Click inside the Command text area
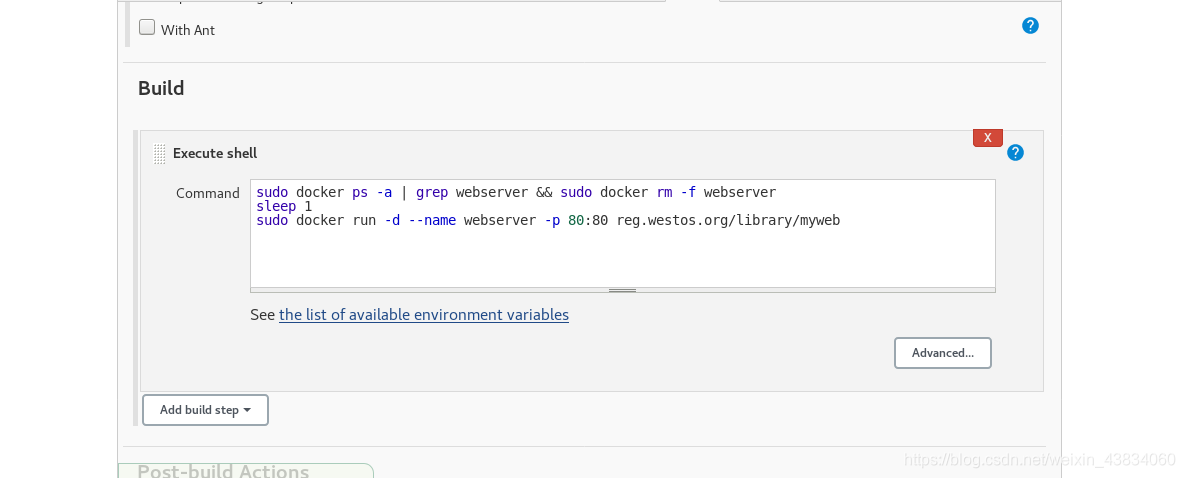The height and width of the screenshot is (478, 1185). [623, 233]
